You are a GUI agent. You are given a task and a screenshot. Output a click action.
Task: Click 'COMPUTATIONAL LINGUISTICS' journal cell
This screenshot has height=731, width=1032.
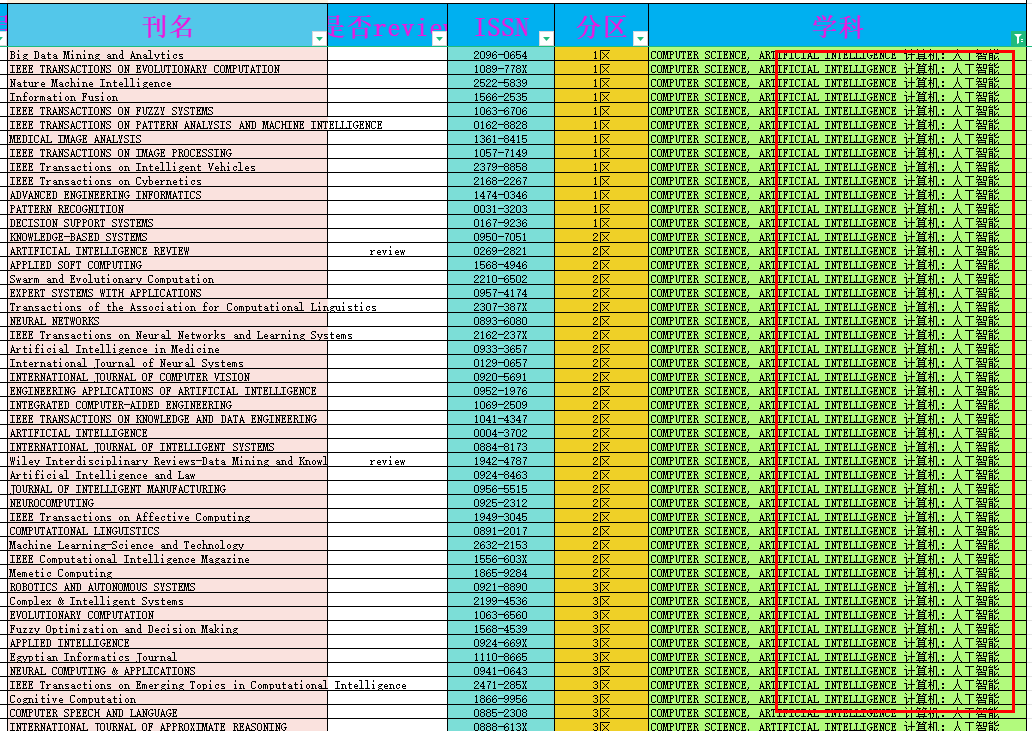point(167,531)
